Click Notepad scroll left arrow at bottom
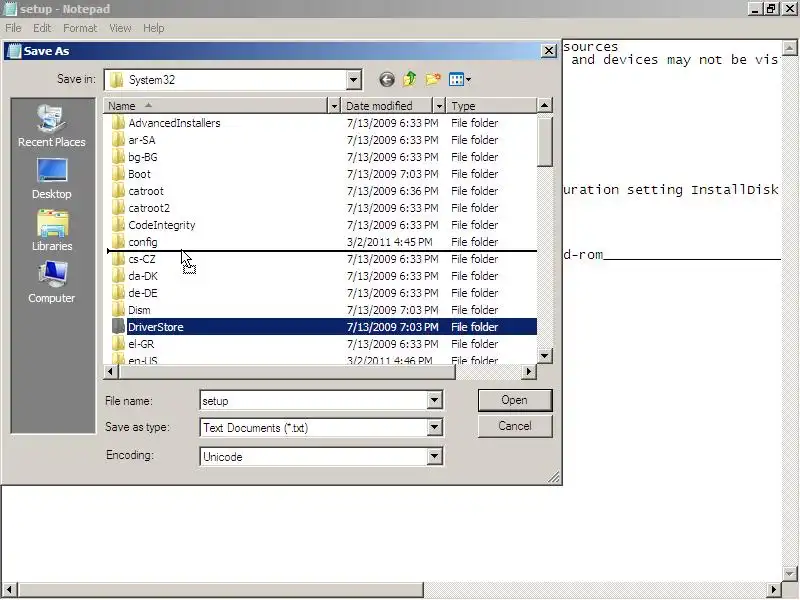 point(9,590)
